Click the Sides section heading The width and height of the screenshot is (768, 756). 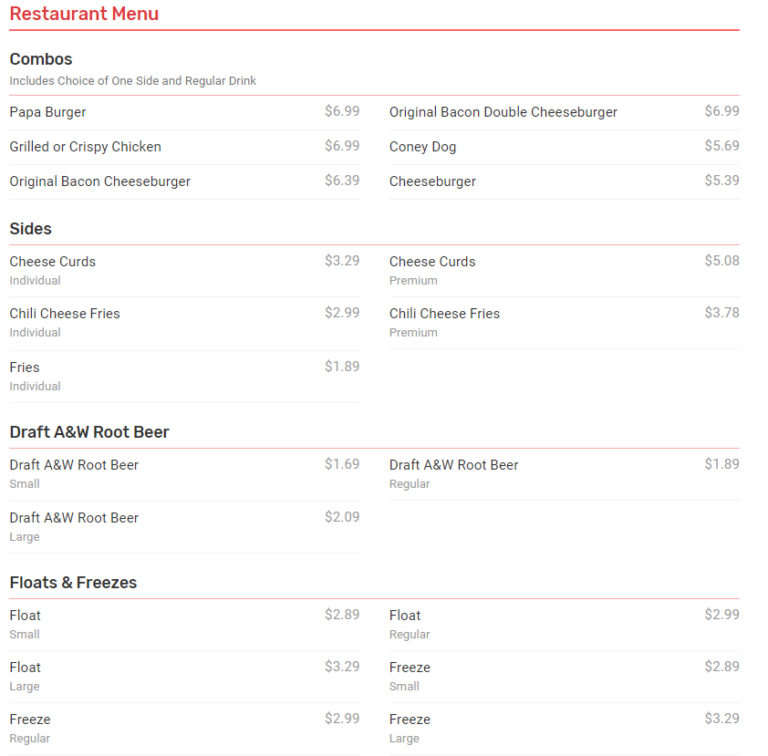point(31,229)
